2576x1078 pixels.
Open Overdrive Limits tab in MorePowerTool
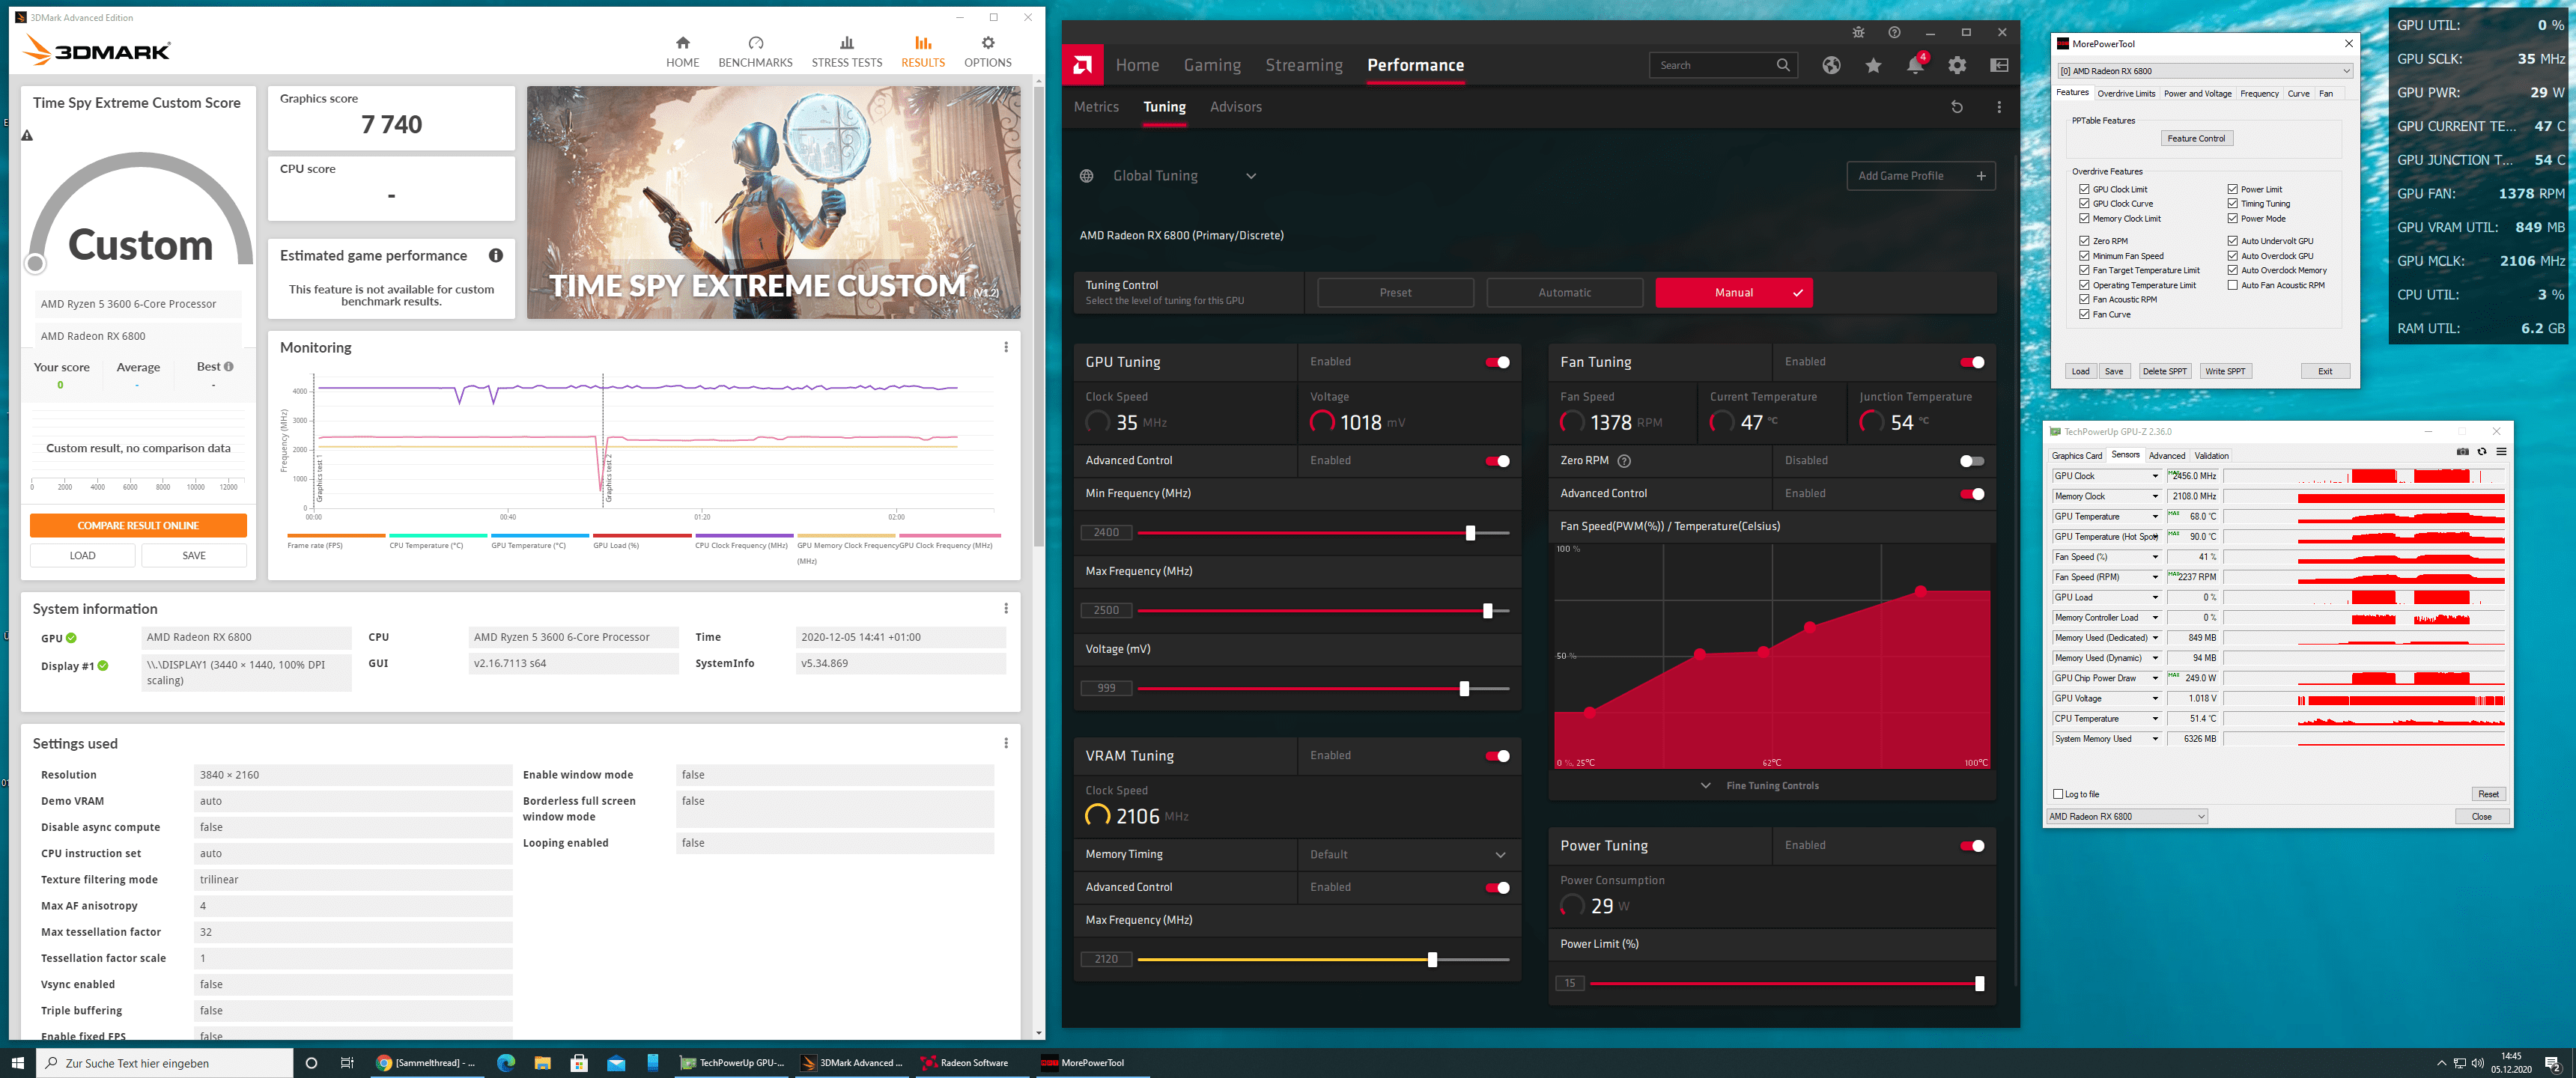click(x=2126, y=94)
